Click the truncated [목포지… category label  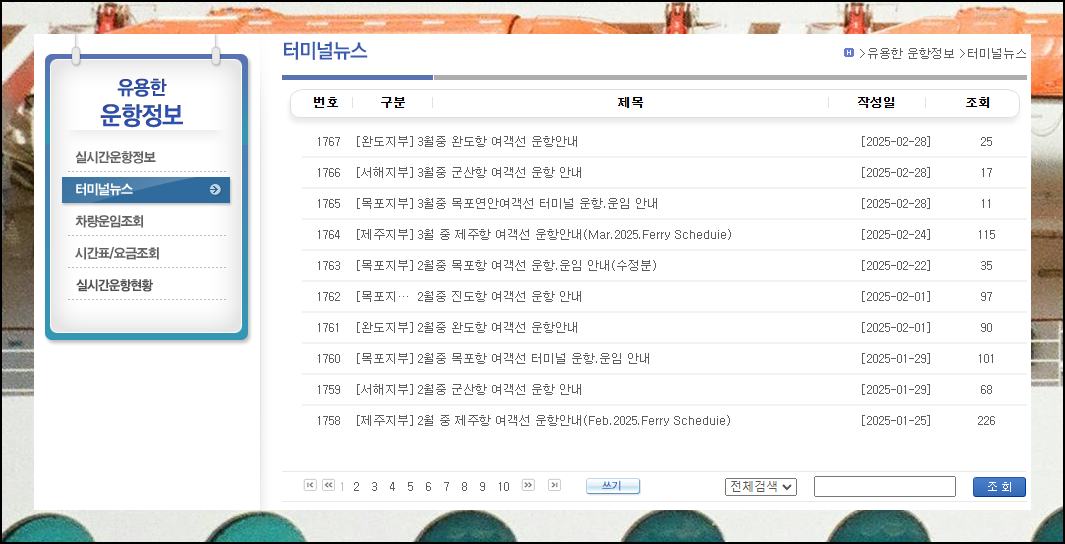click(x=382, y=297)
